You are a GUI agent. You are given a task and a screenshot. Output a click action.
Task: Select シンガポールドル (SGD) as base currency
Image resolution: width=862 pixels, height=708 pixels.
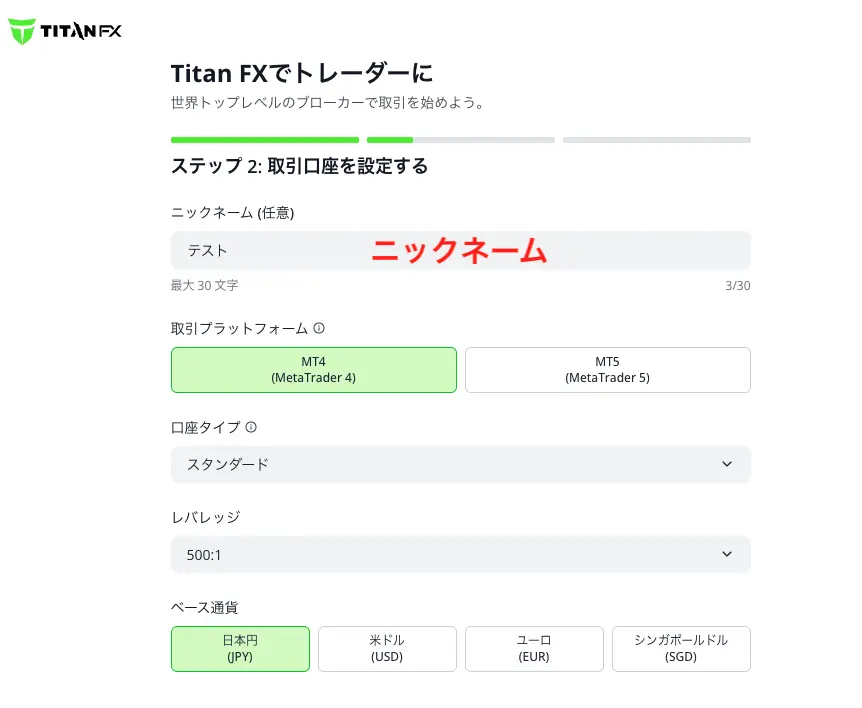pyautogui.click(x=681, y=648)
